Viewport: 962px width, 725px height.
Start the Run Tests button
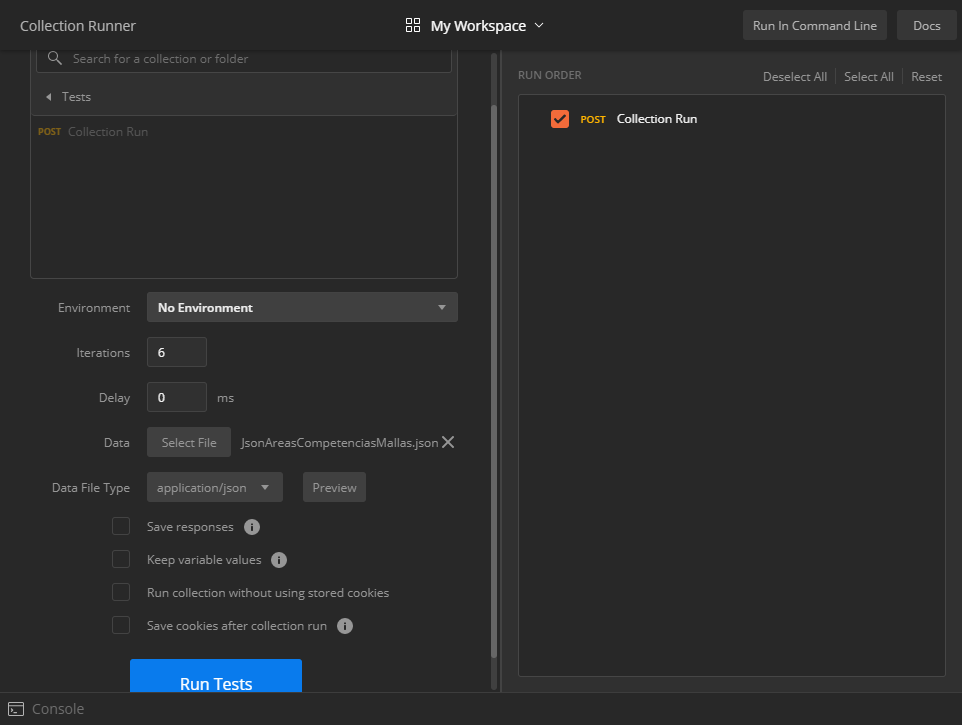tap(216, 676)
